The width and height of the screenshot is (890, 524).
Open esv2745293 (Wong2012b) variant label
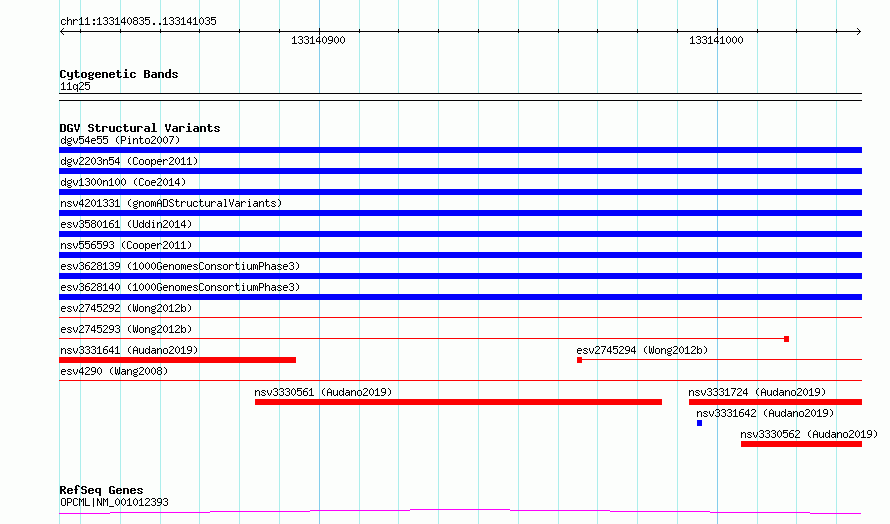126,329
